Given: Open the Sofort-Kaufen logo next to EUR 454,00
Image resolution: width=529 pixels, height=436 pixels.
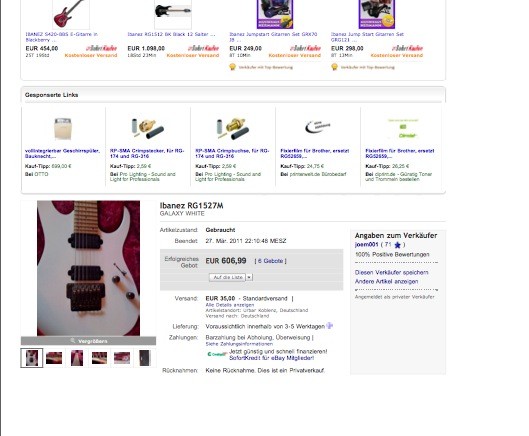Looking at the screenshot, I should point(101,48).
